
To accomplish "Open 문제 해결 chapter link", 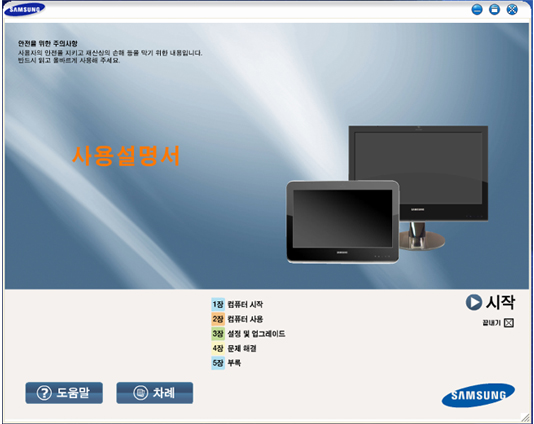I will (x=242, y=348).
